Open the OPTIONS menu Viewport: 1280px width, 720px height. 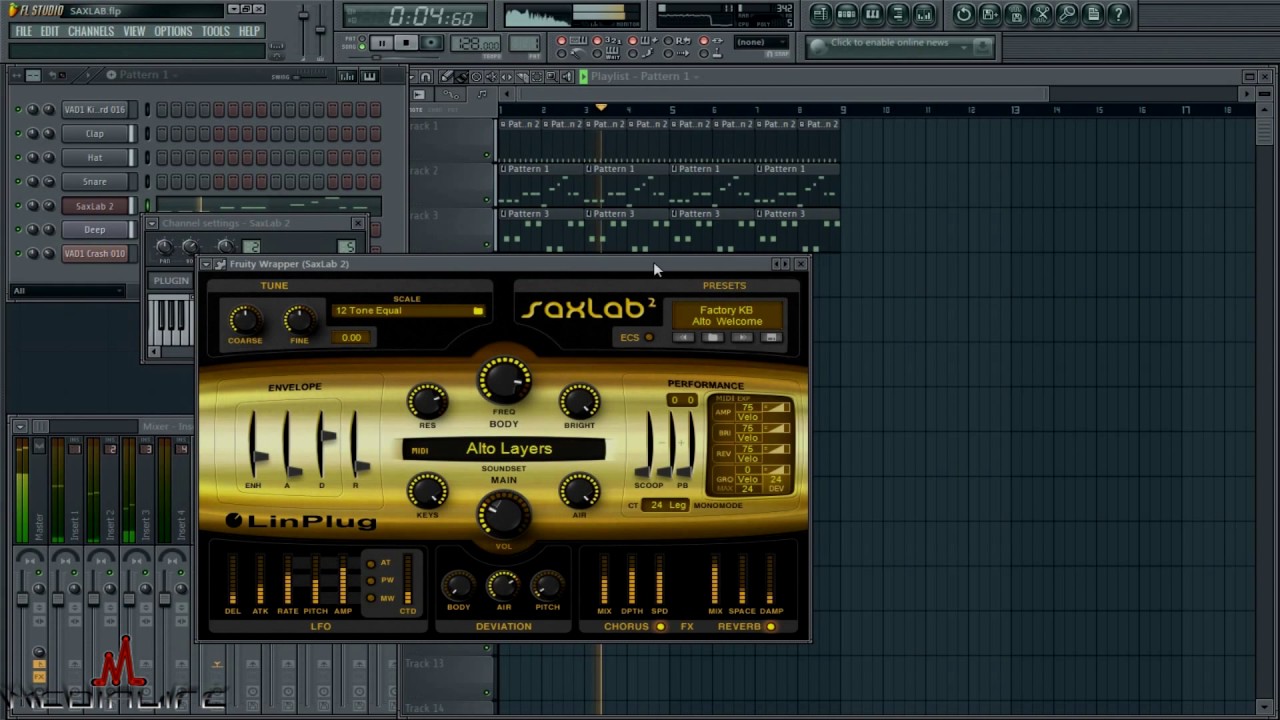pyautogui.click(x=173, y=31)
